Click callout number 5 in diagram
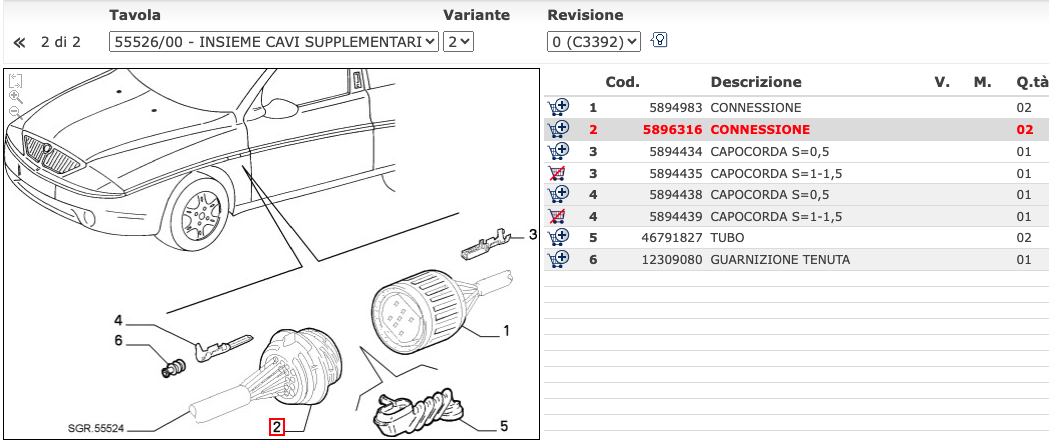The height and width of the screenshot is (440, 1049). [503, 426]
